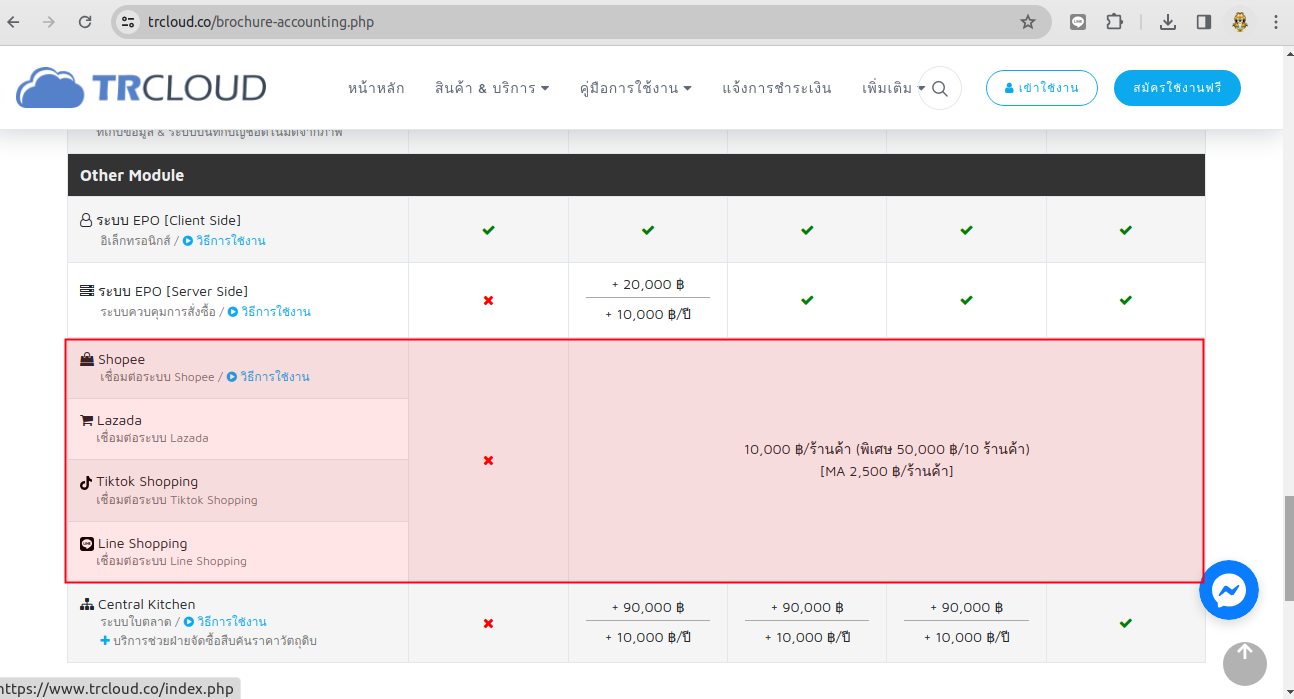The image size is (1294, 699).
Task: Open วิธีการใช้งาน link for EPO Server Side
Action: (x=269, y=312)
